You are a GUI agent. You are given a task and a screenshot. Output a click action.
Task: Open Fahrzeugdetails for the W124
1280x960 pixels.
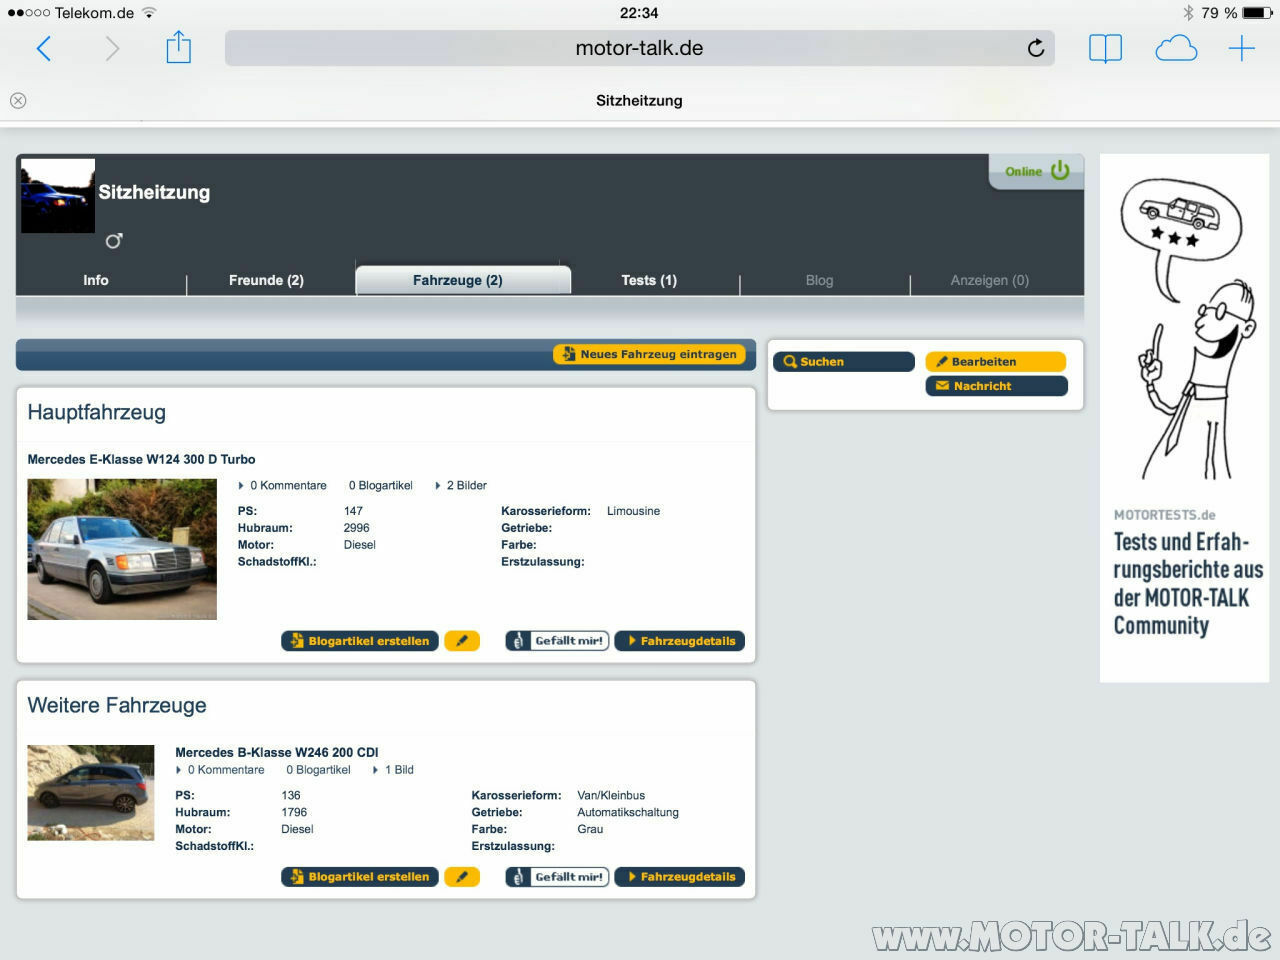point(679,641)
